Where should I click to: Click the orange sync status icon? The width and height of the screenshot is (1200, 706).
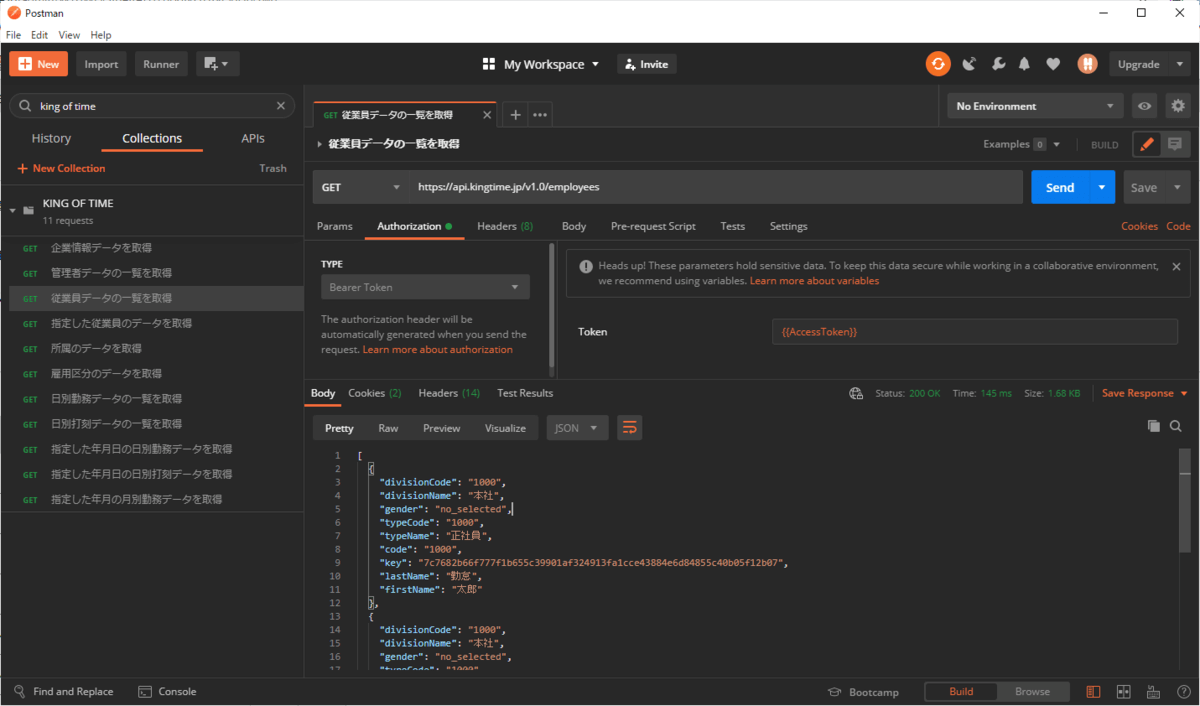pos(938,64)
